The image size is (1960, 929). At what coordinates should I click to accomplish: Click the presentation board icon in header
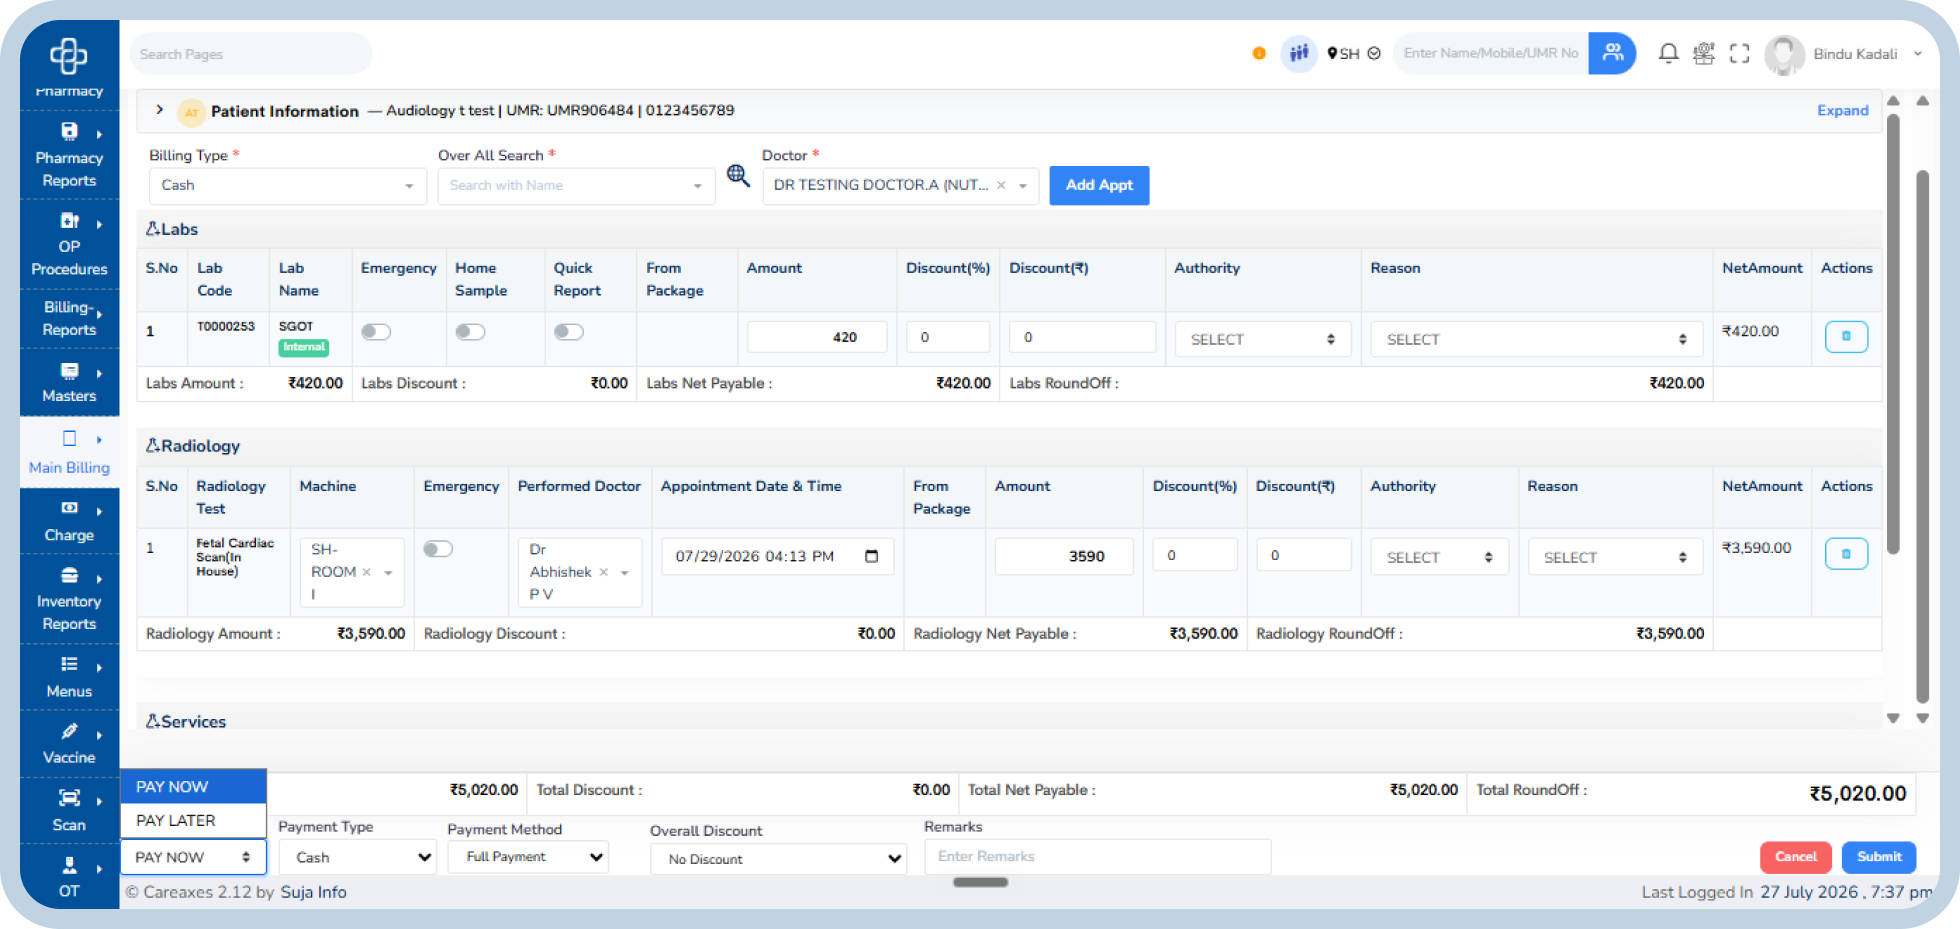pyautogui.click(x=1704, y=53)
